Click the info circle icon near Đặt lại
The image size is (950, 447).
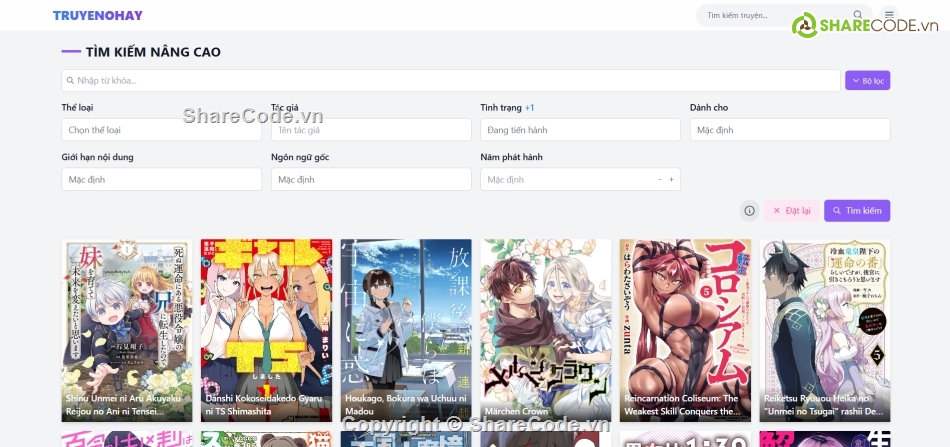pos(749,211)
